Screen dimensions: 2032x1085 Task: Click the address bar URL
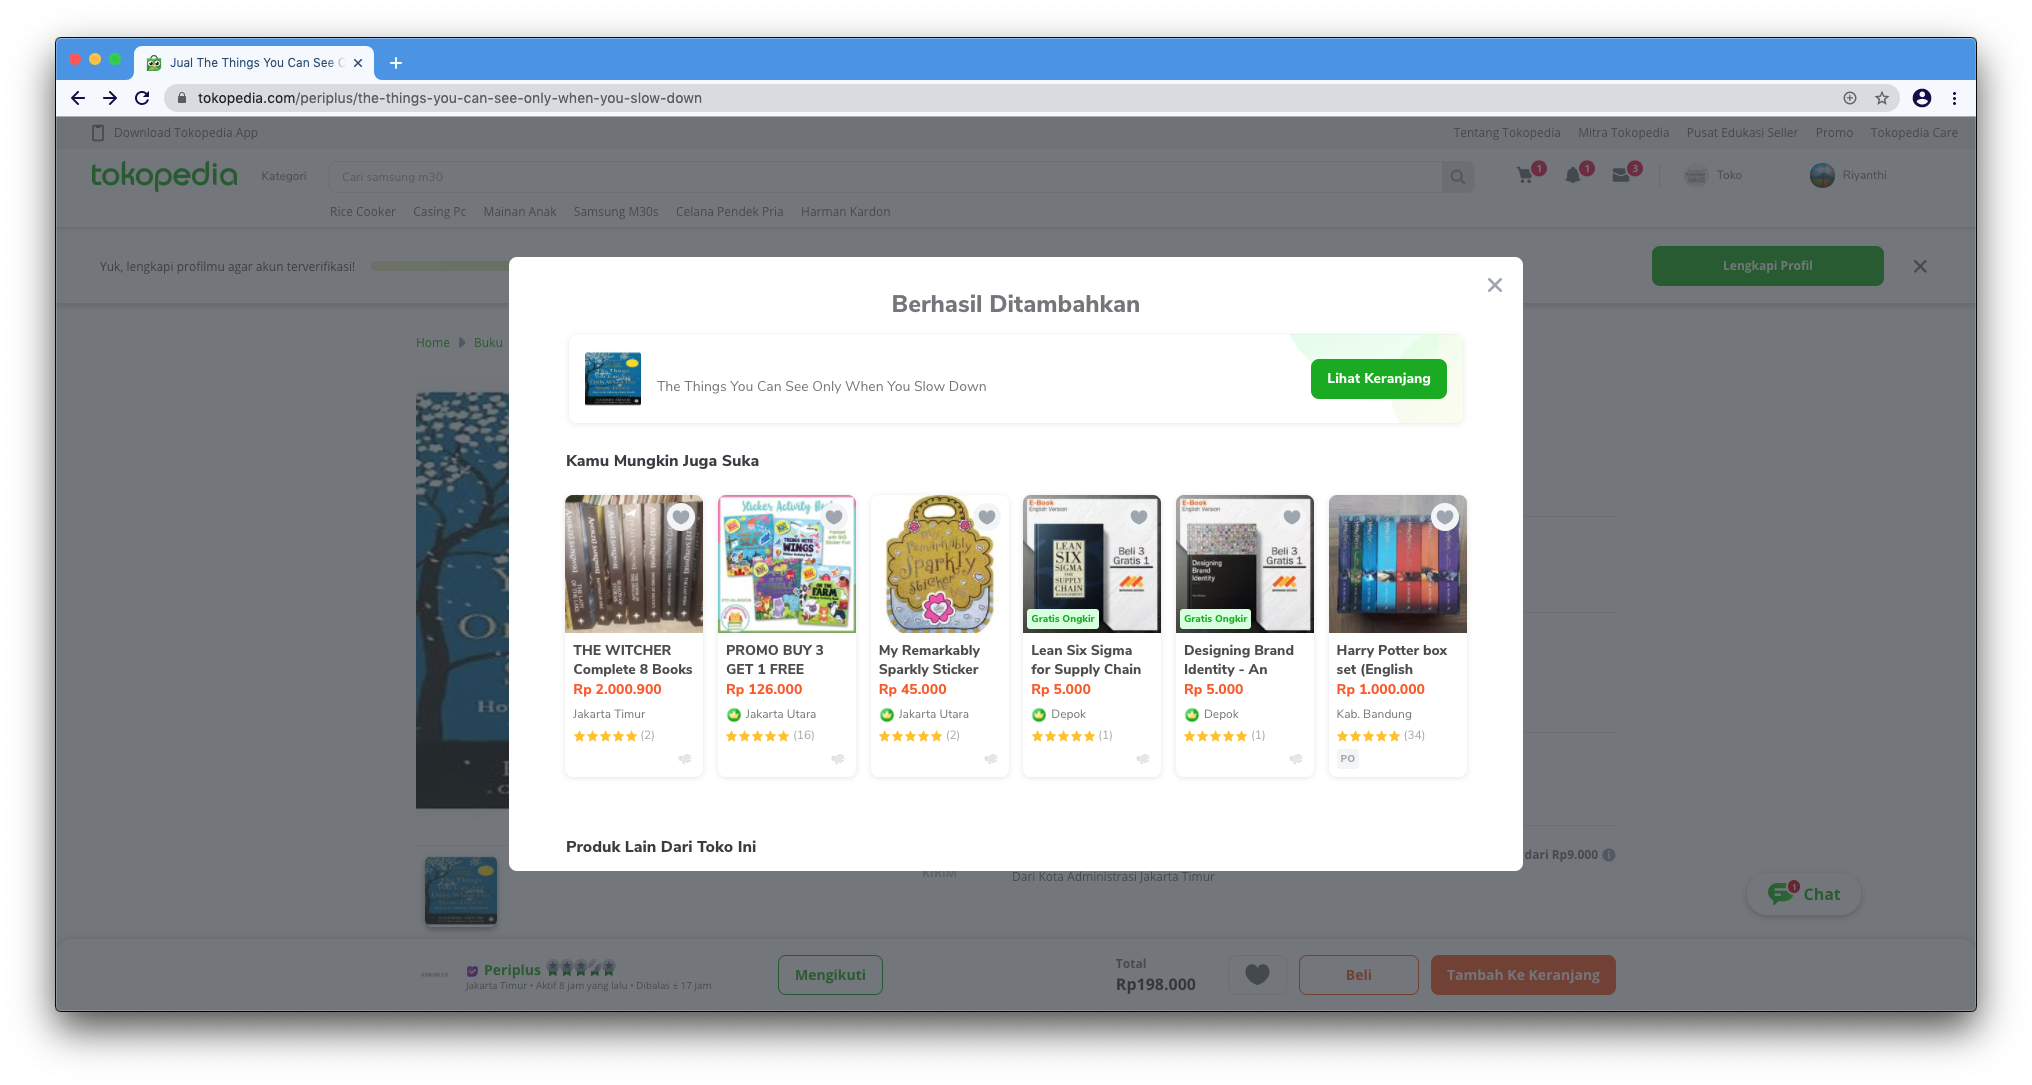click(449, 98)
